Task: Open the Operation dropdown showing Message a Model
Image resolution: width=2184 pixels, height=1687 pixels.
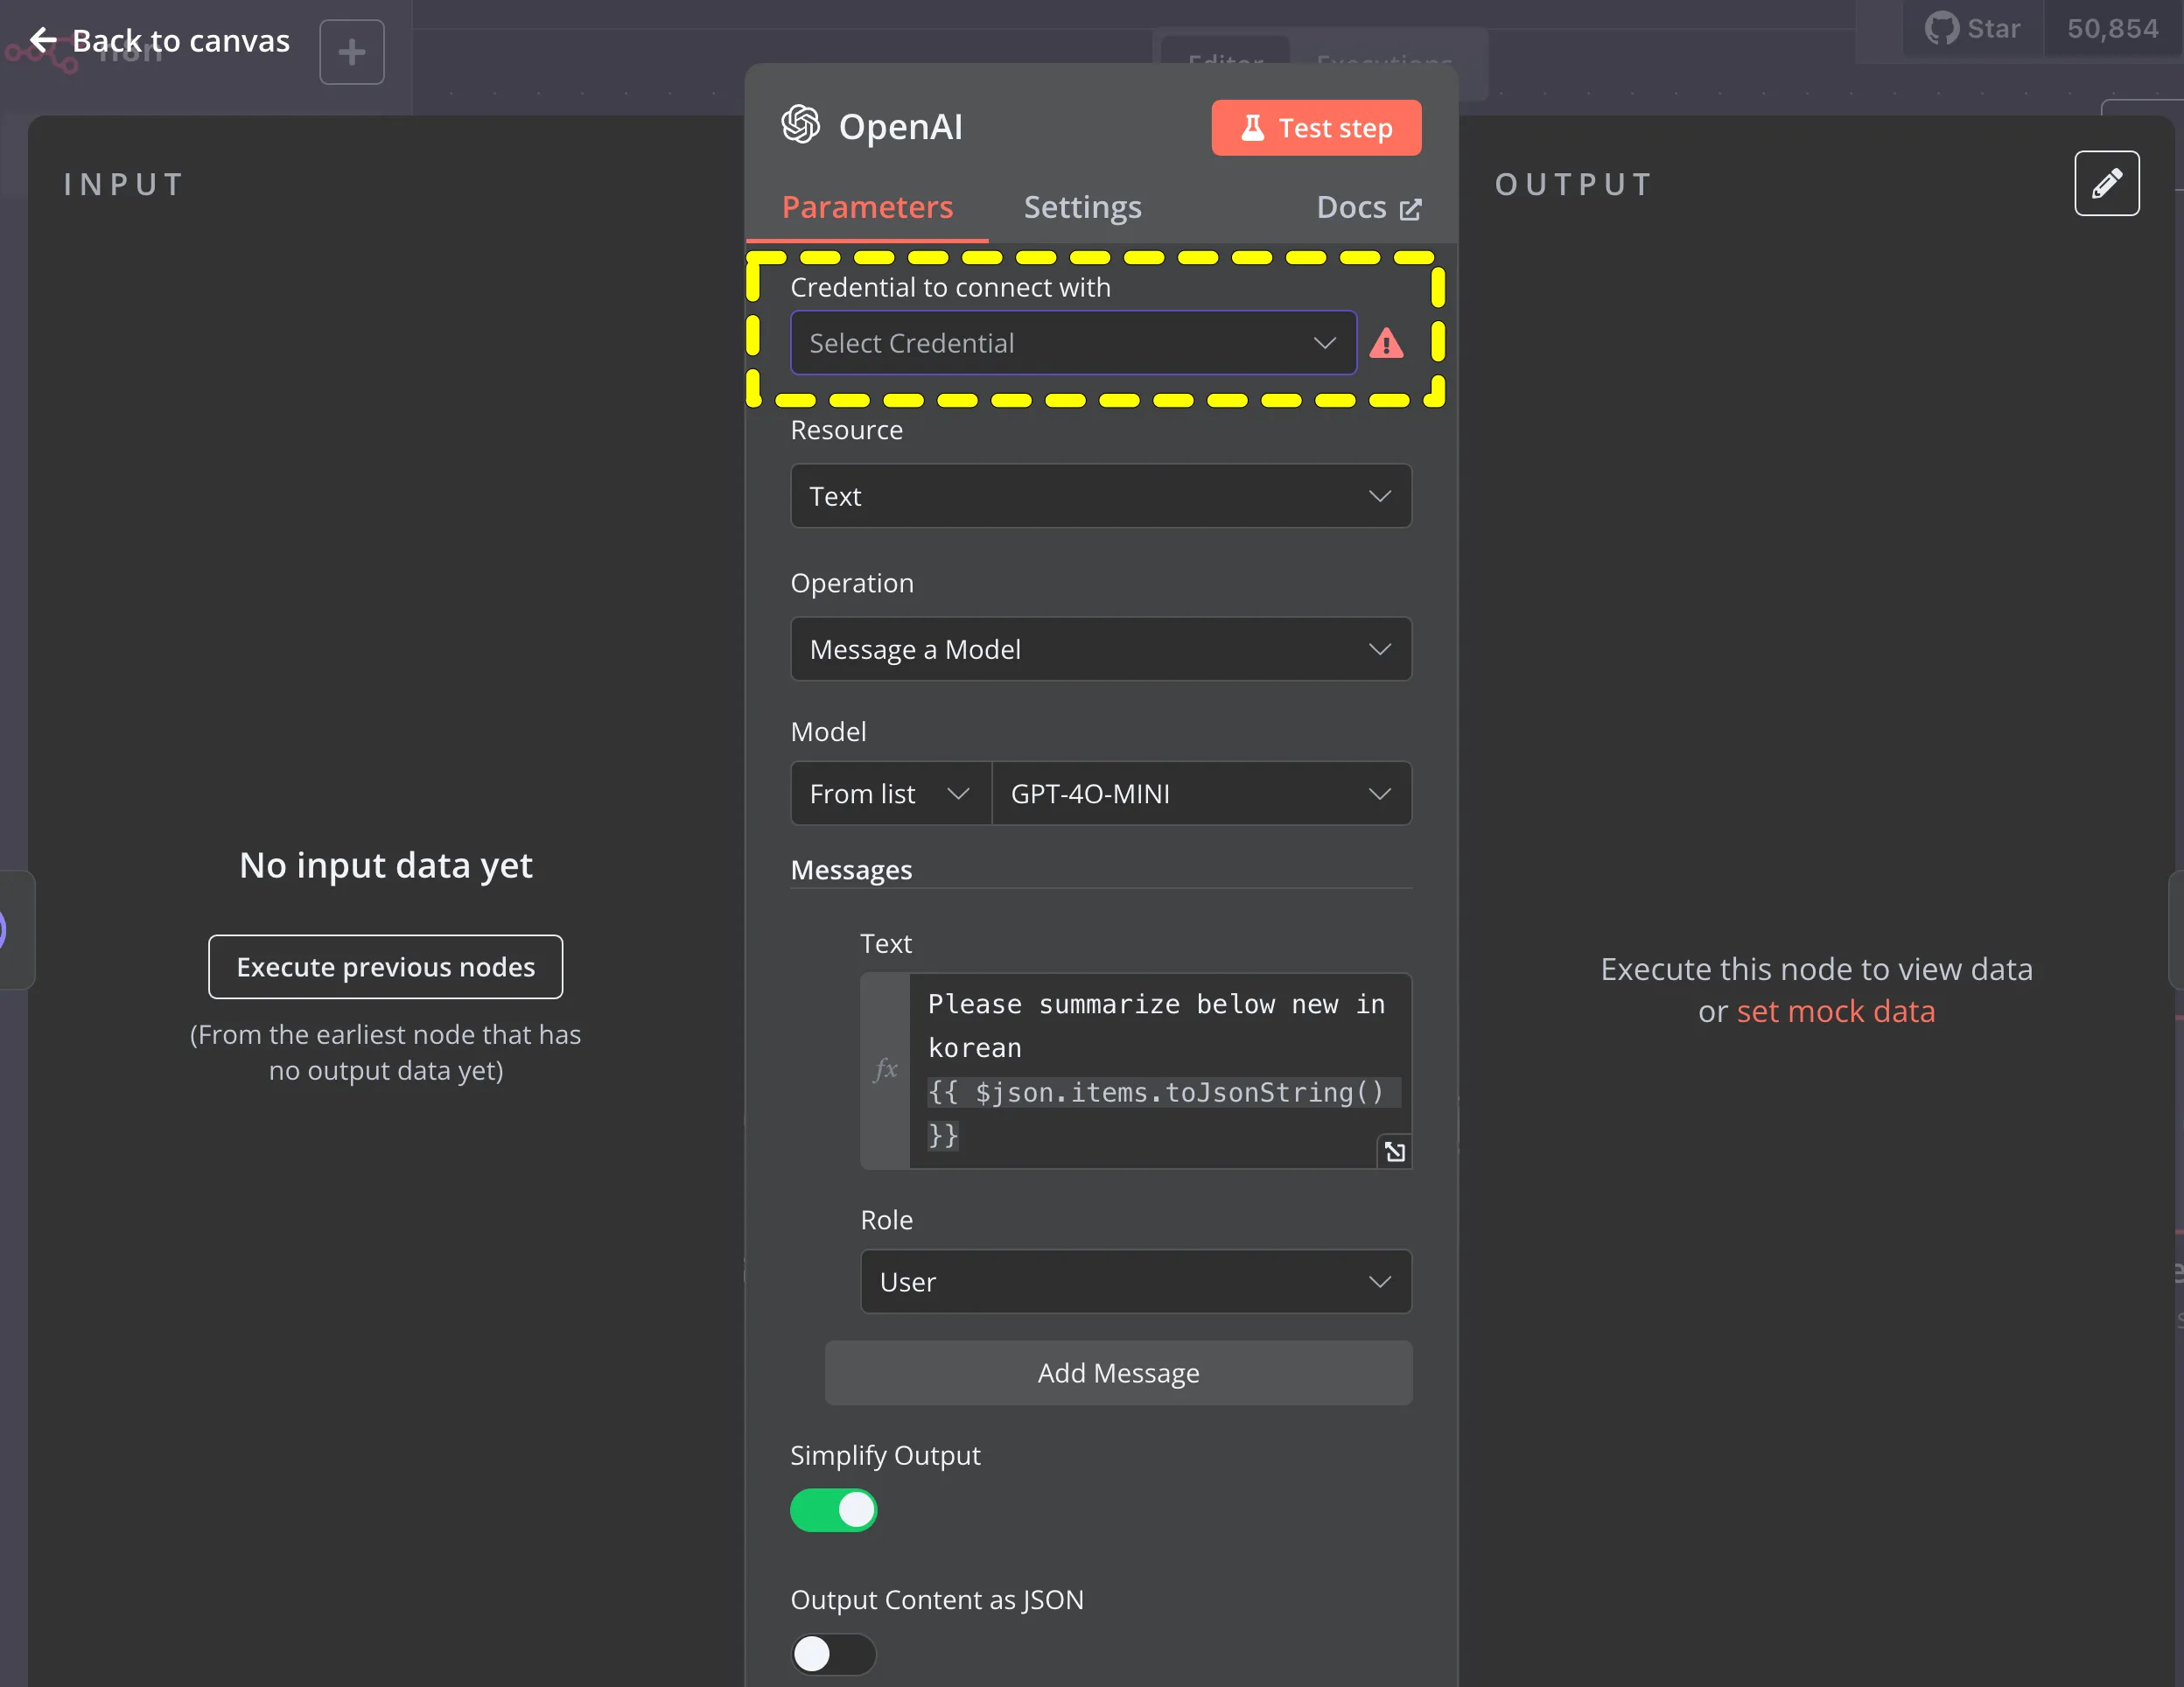Action: point(1101,649)
